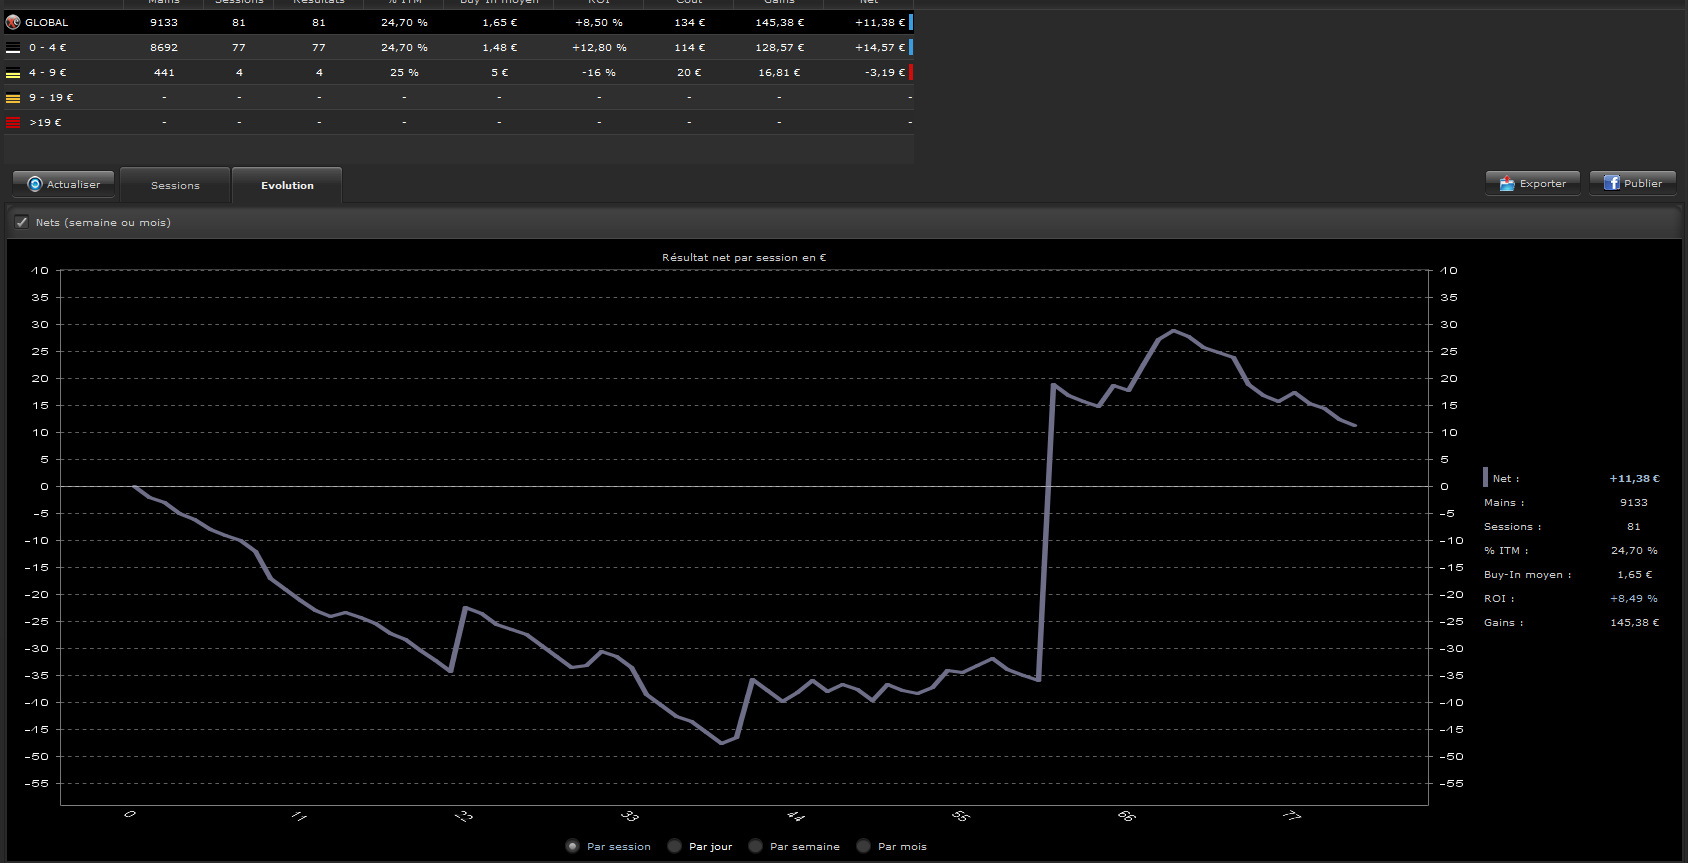This screenshot has height=863, width=1688.
Task: Click the 20 € cost cell
Action: point(689,72)
